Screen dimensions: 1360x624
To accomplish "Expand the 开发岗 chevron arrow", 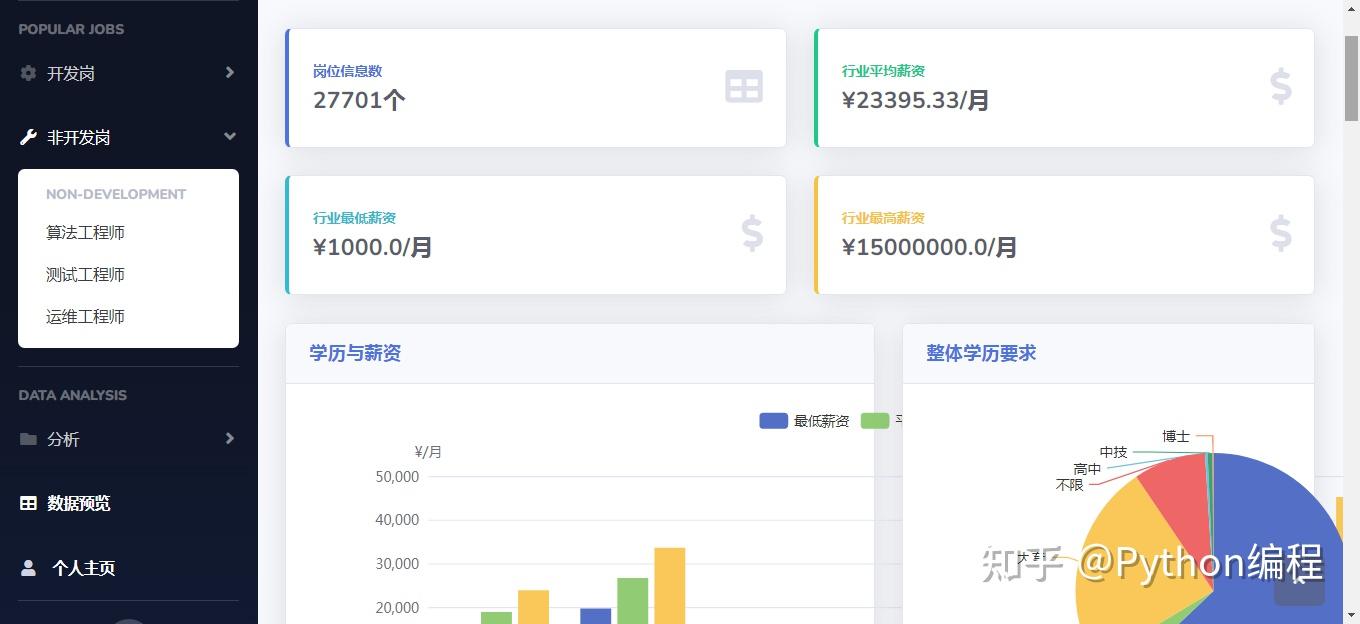I will click(230, 72).
